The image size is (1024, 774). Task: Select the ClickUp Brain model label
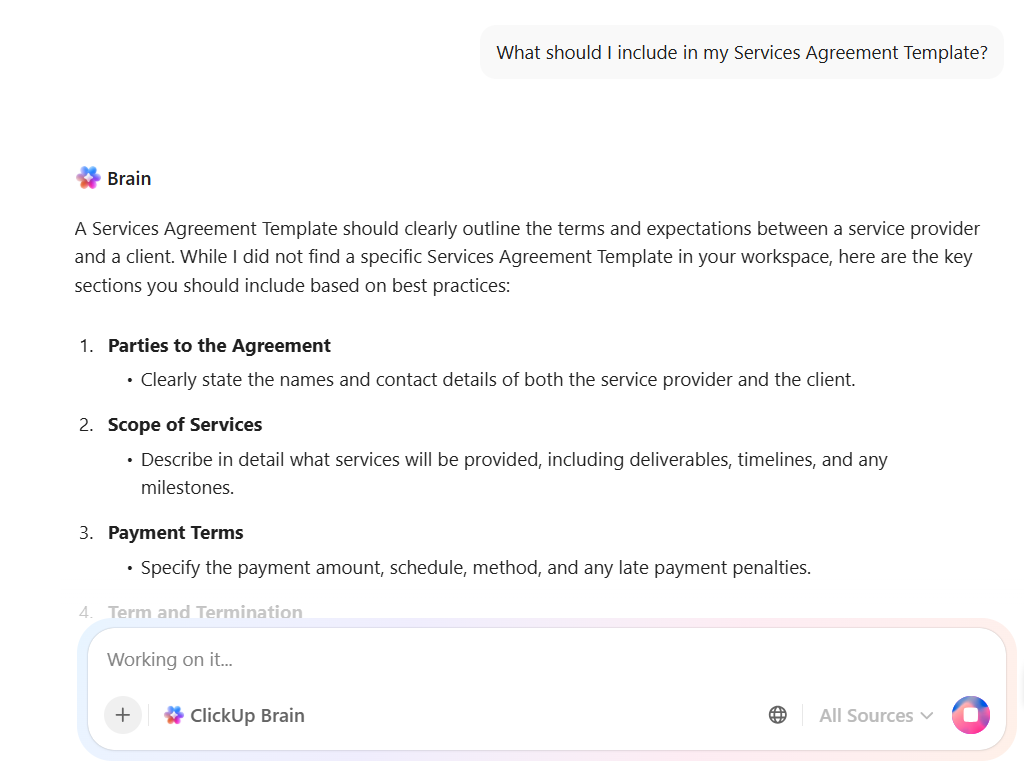click(247, 715)
